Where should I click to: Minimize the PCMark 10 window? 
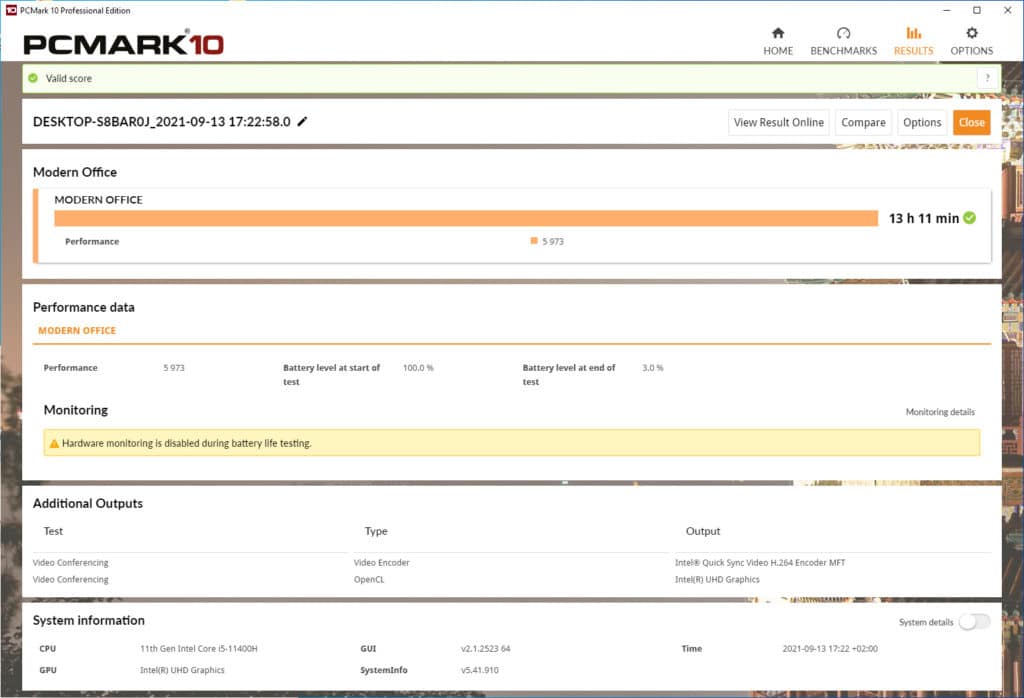click(946, 10)
